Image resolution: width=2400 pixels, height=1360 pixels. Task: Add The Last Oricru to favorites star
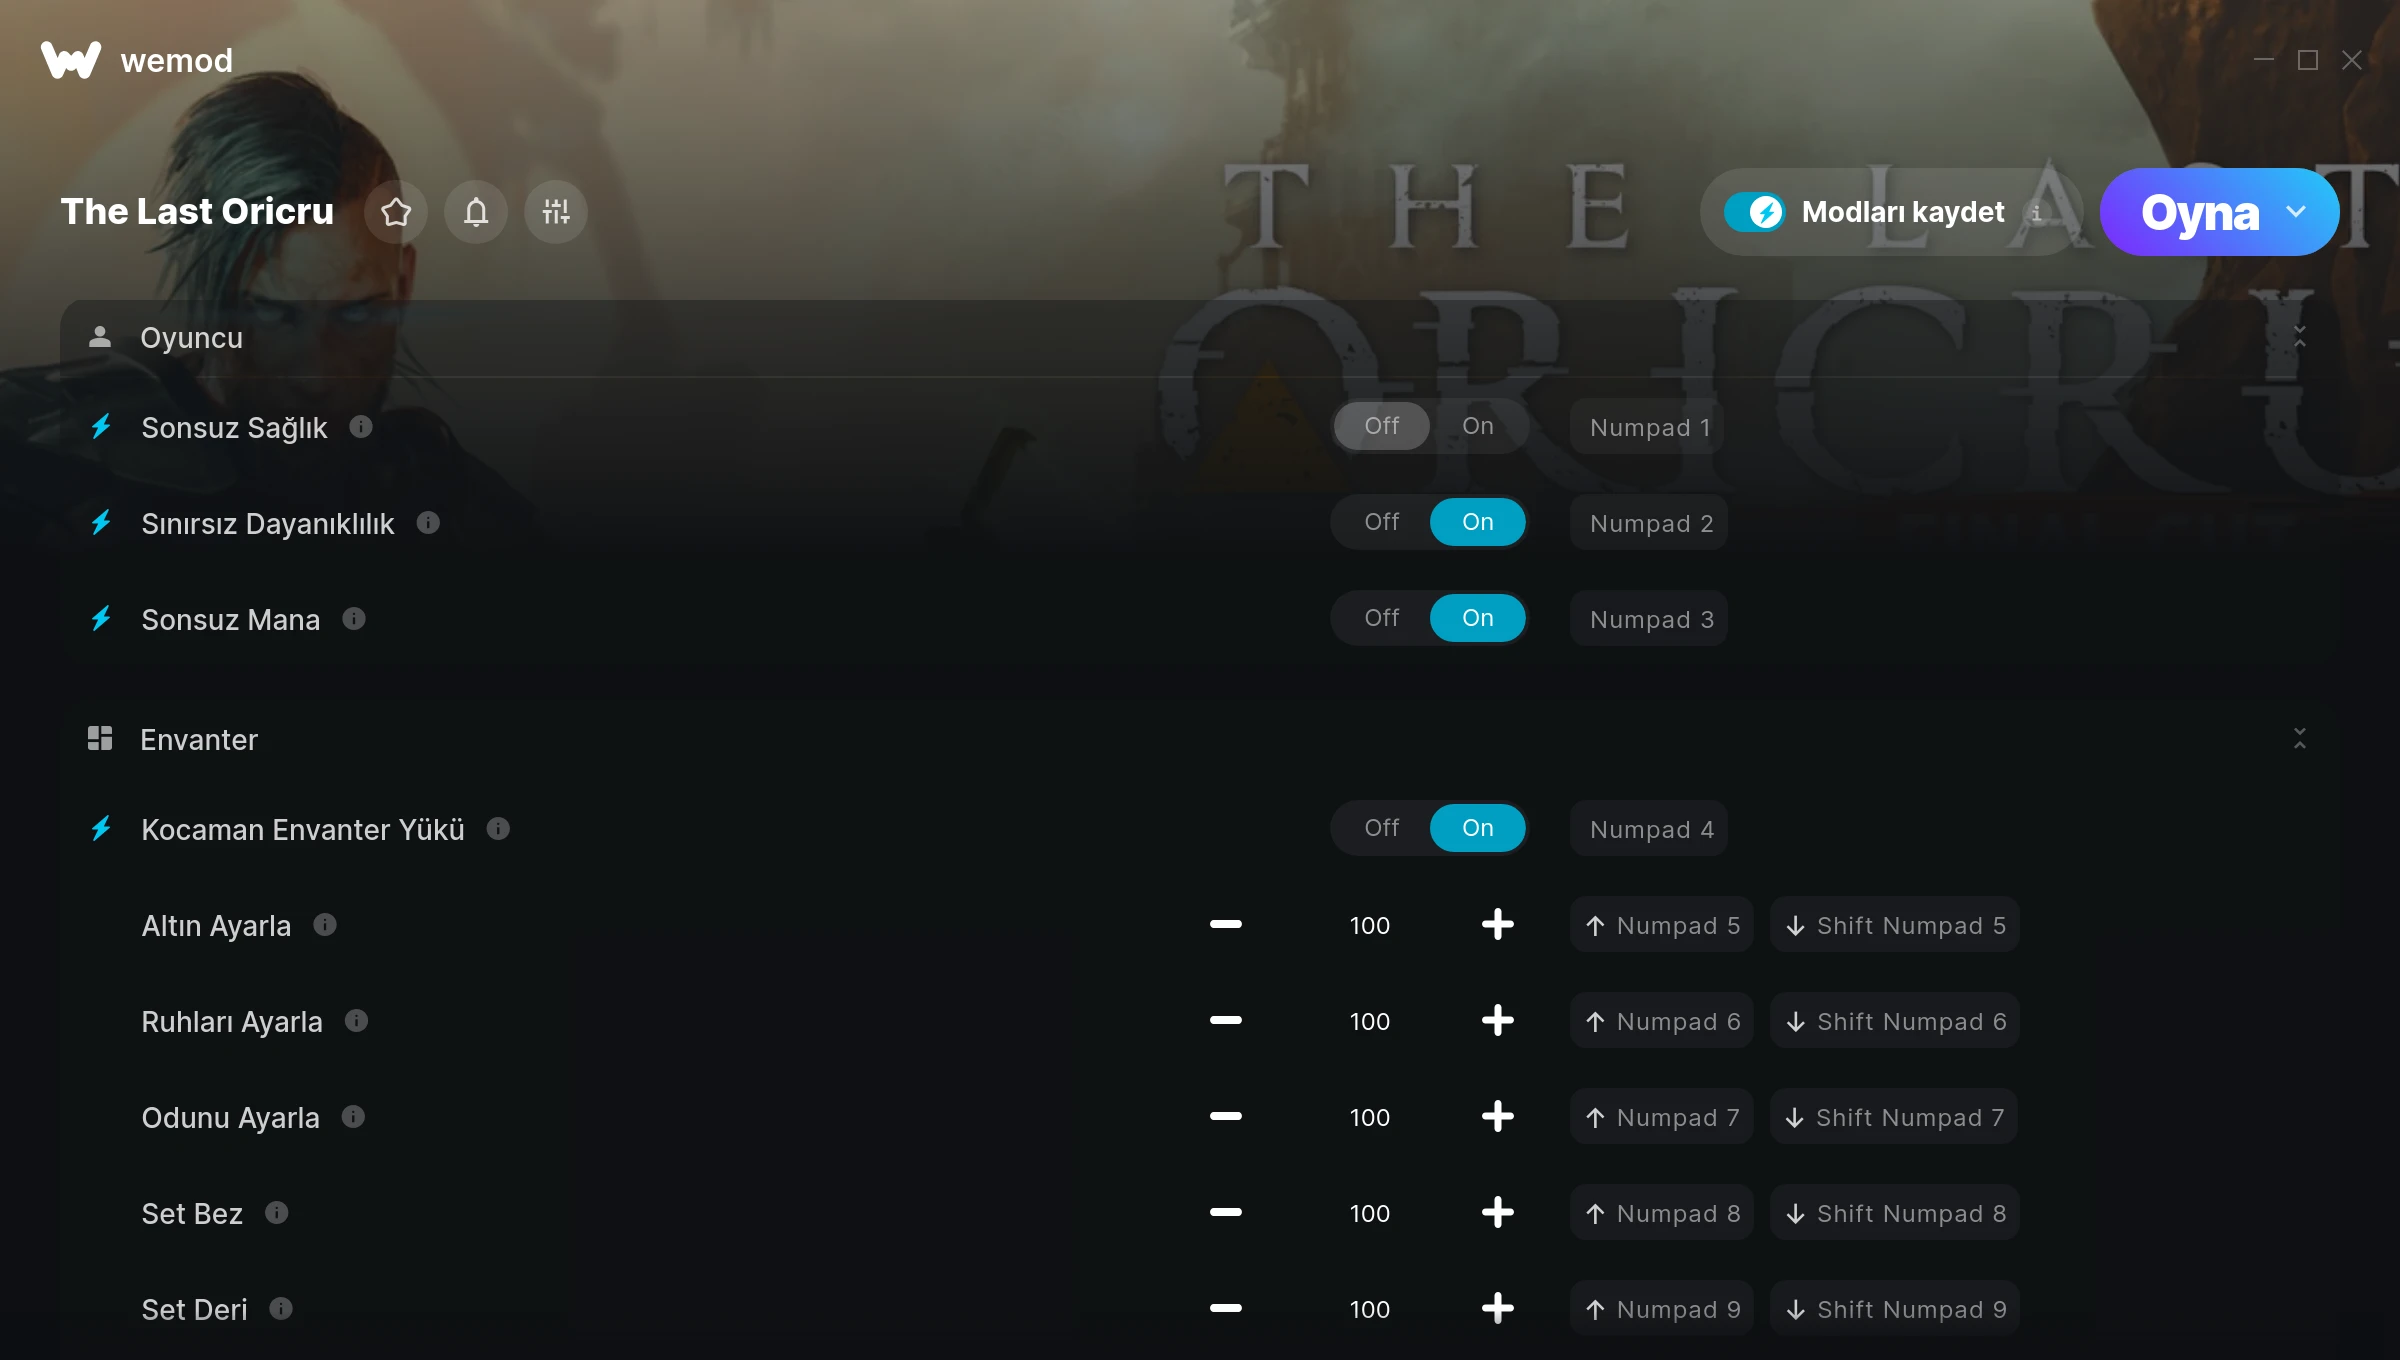click(x=396, y=212)
